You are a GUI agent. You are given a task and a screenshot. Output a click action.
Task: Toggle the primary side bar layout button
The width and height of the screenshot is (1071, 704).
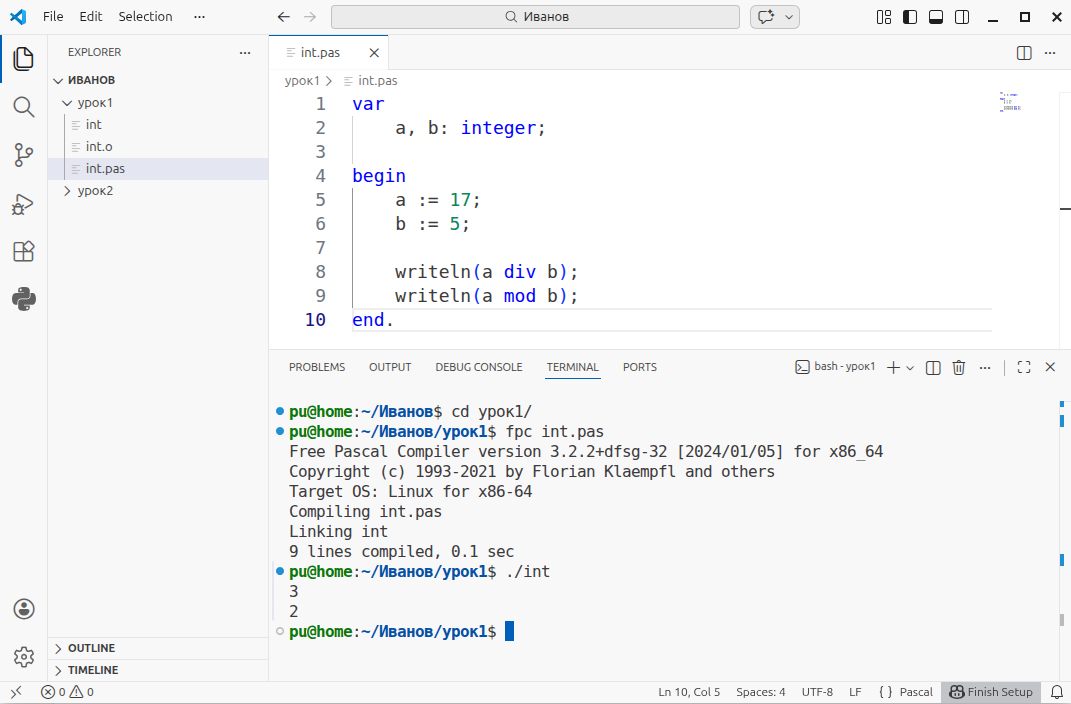tap(910, 17)
